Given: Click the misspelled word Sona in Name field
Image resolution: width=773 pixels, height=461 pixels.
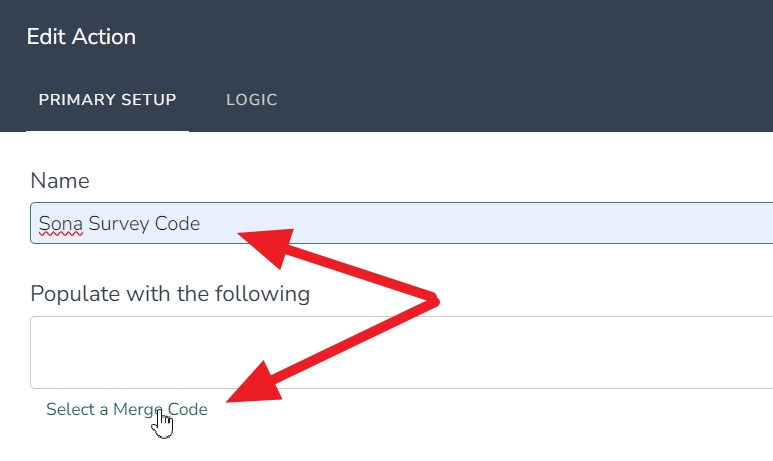Looking at the screenshot, I should click(x=61, y=224).
